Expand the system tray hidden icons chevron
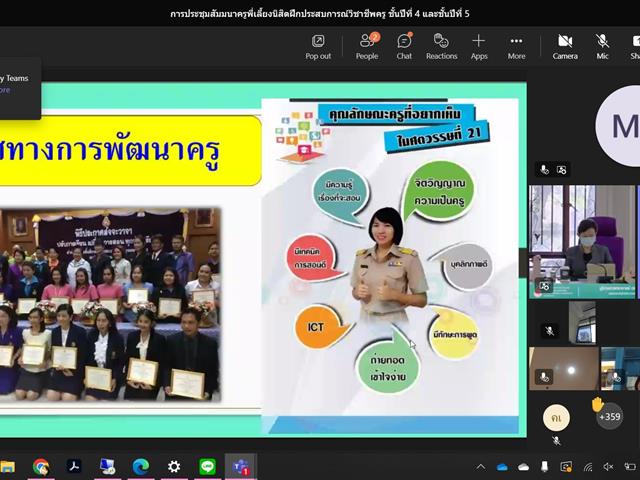Image resolution: width=640 pixels, height=480 pixels. [x=481, y=467]
